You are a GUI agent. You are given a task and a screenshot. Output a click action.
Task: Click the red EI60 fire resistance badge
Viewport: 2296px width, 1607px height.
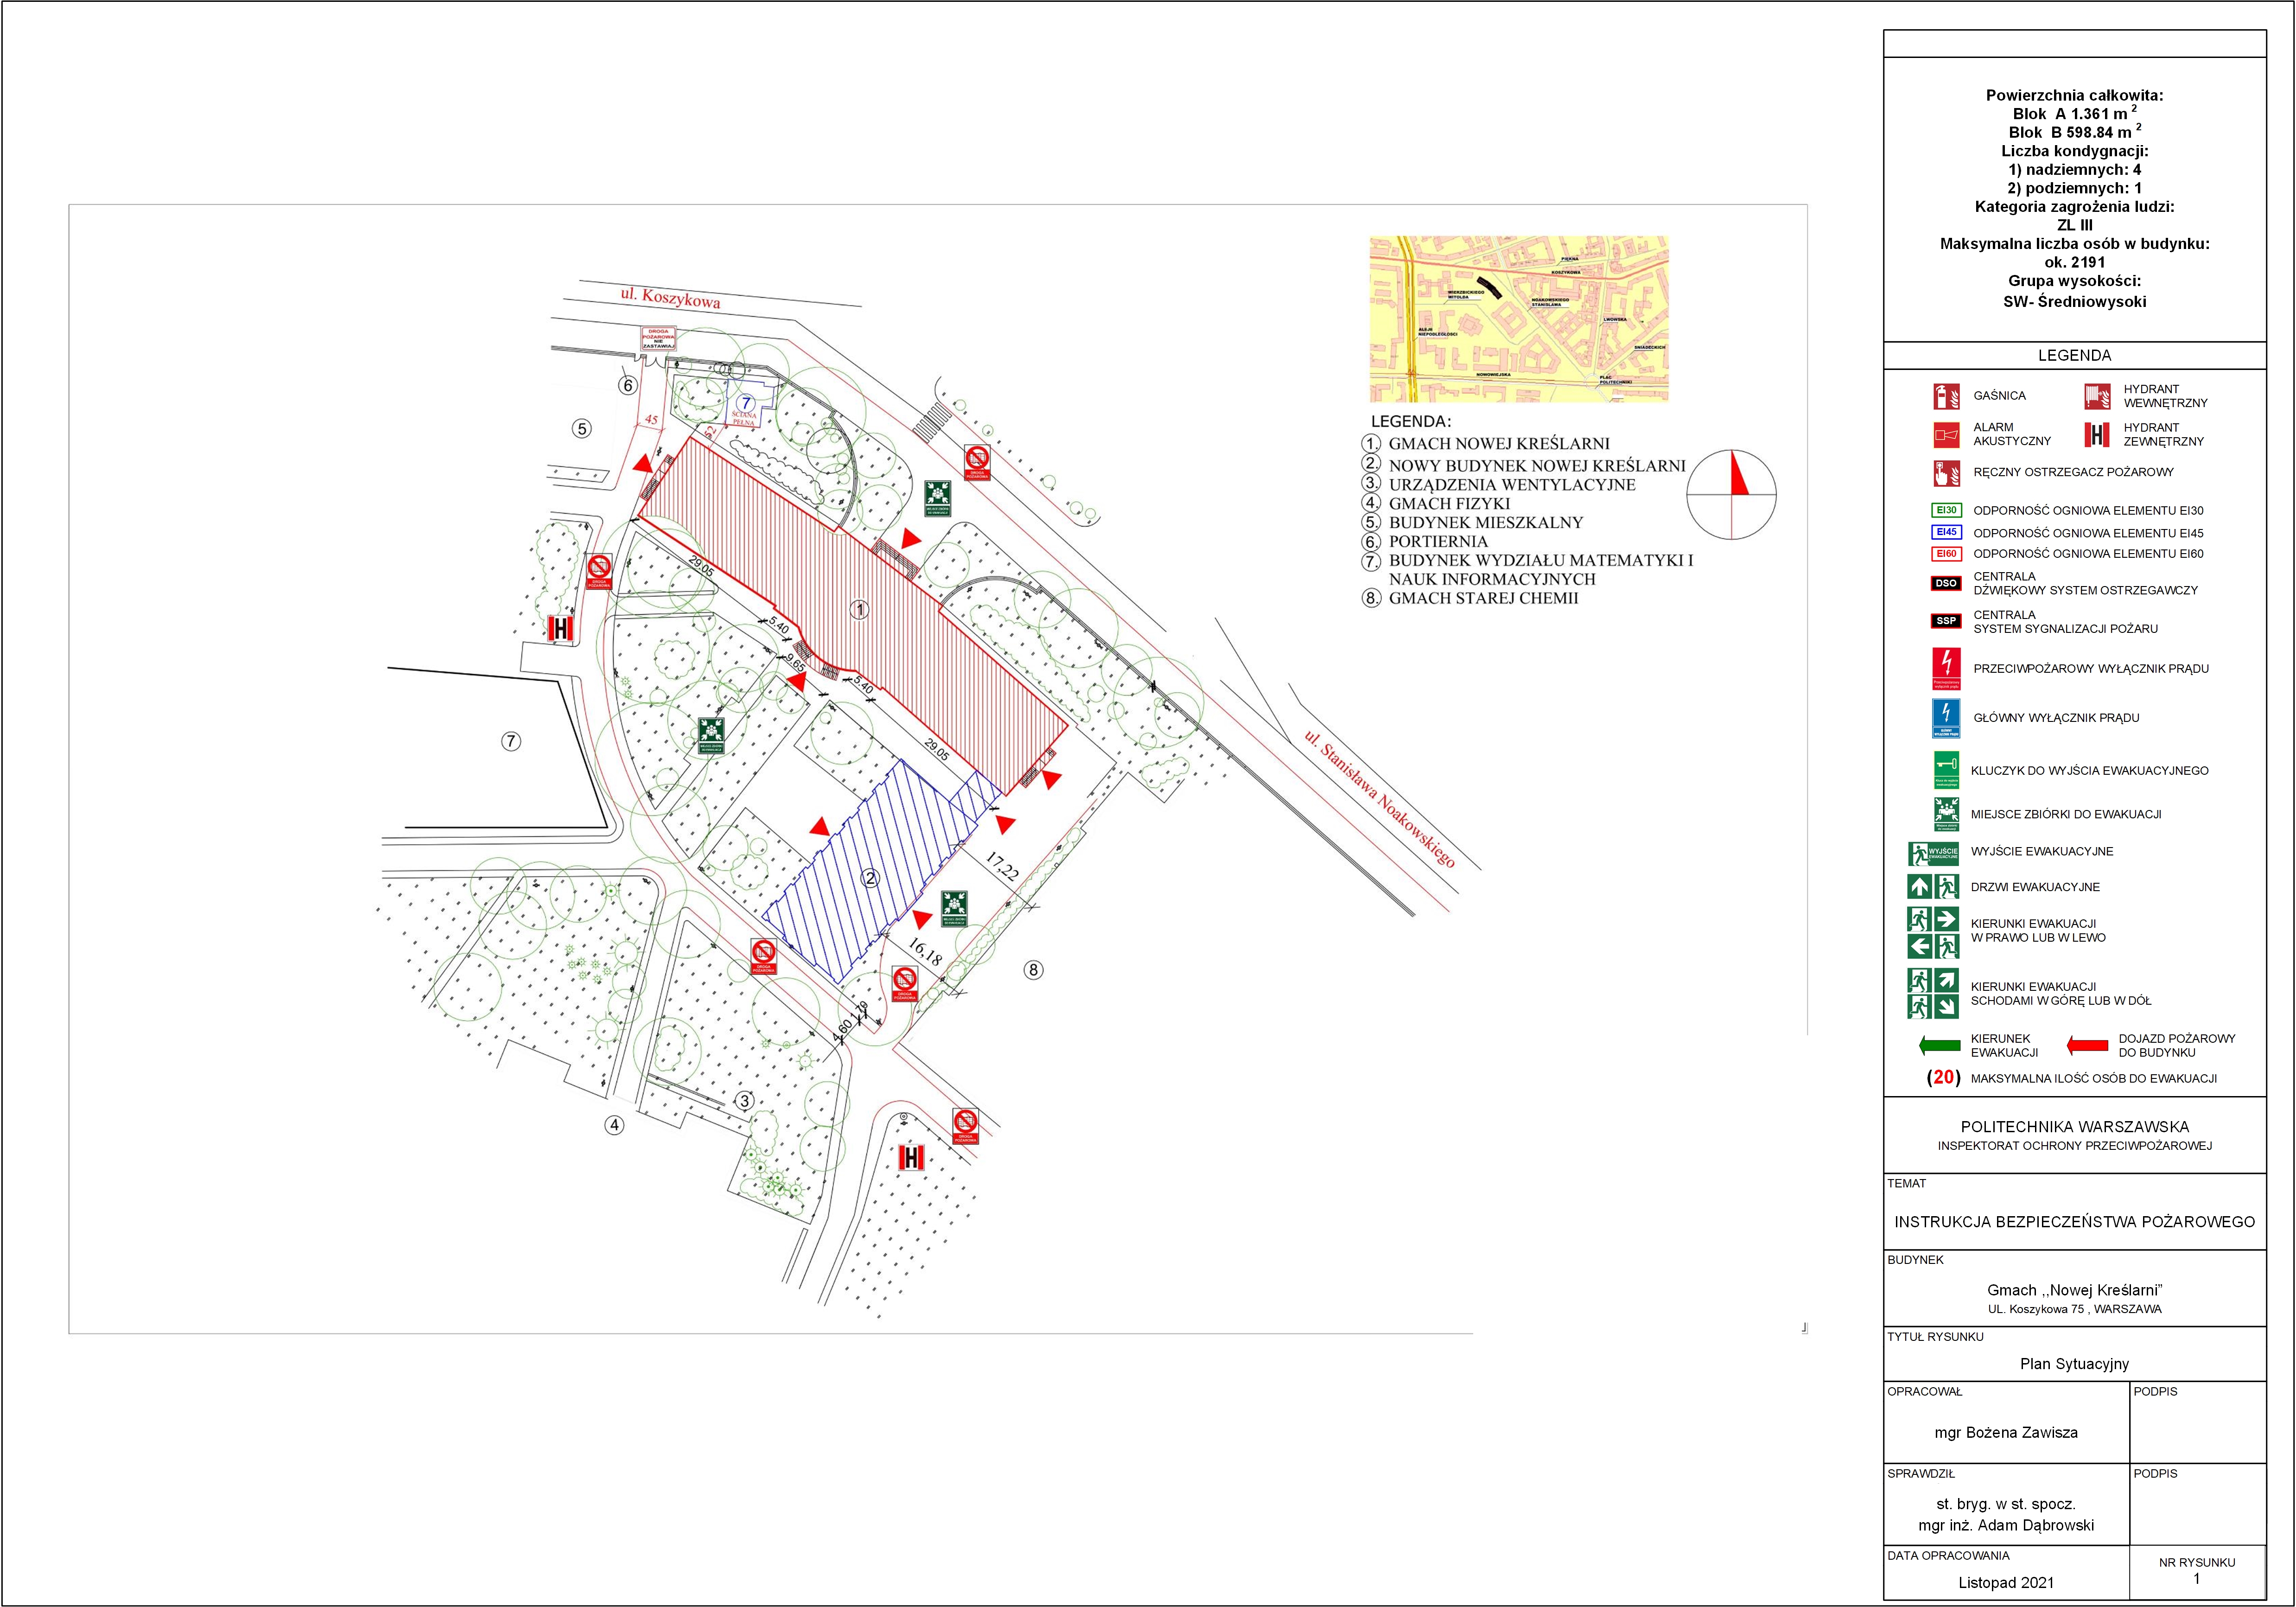[1946, 553]
